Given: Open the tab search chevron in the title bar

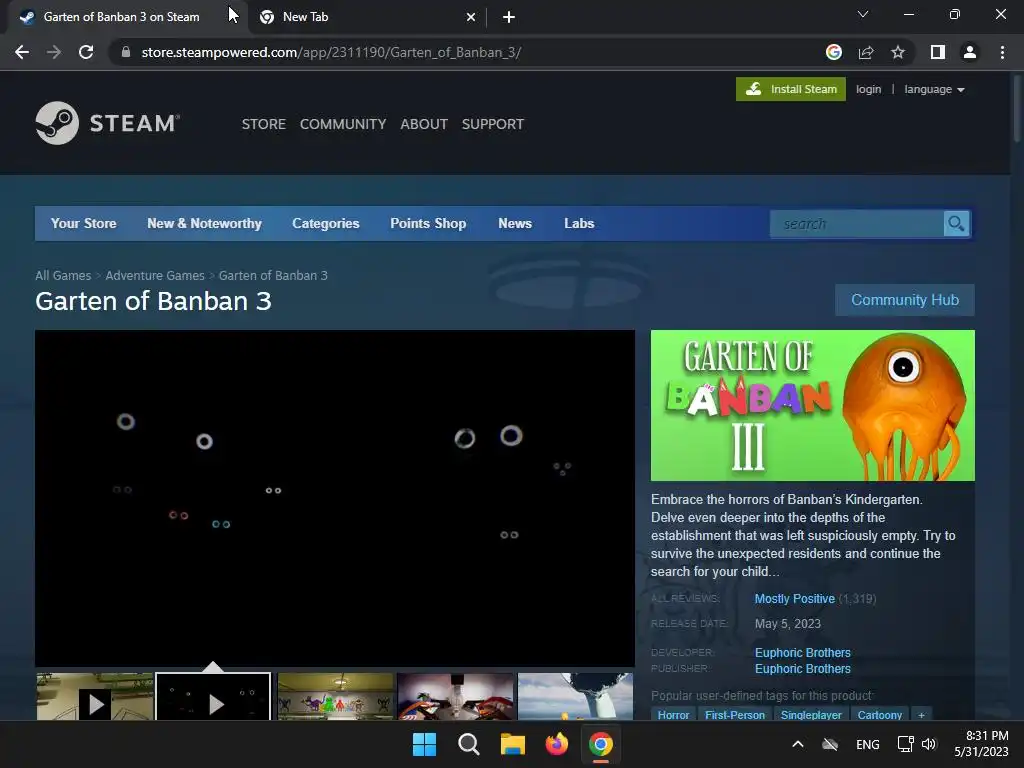Looking at the screenshot, I should coord(863,14).
